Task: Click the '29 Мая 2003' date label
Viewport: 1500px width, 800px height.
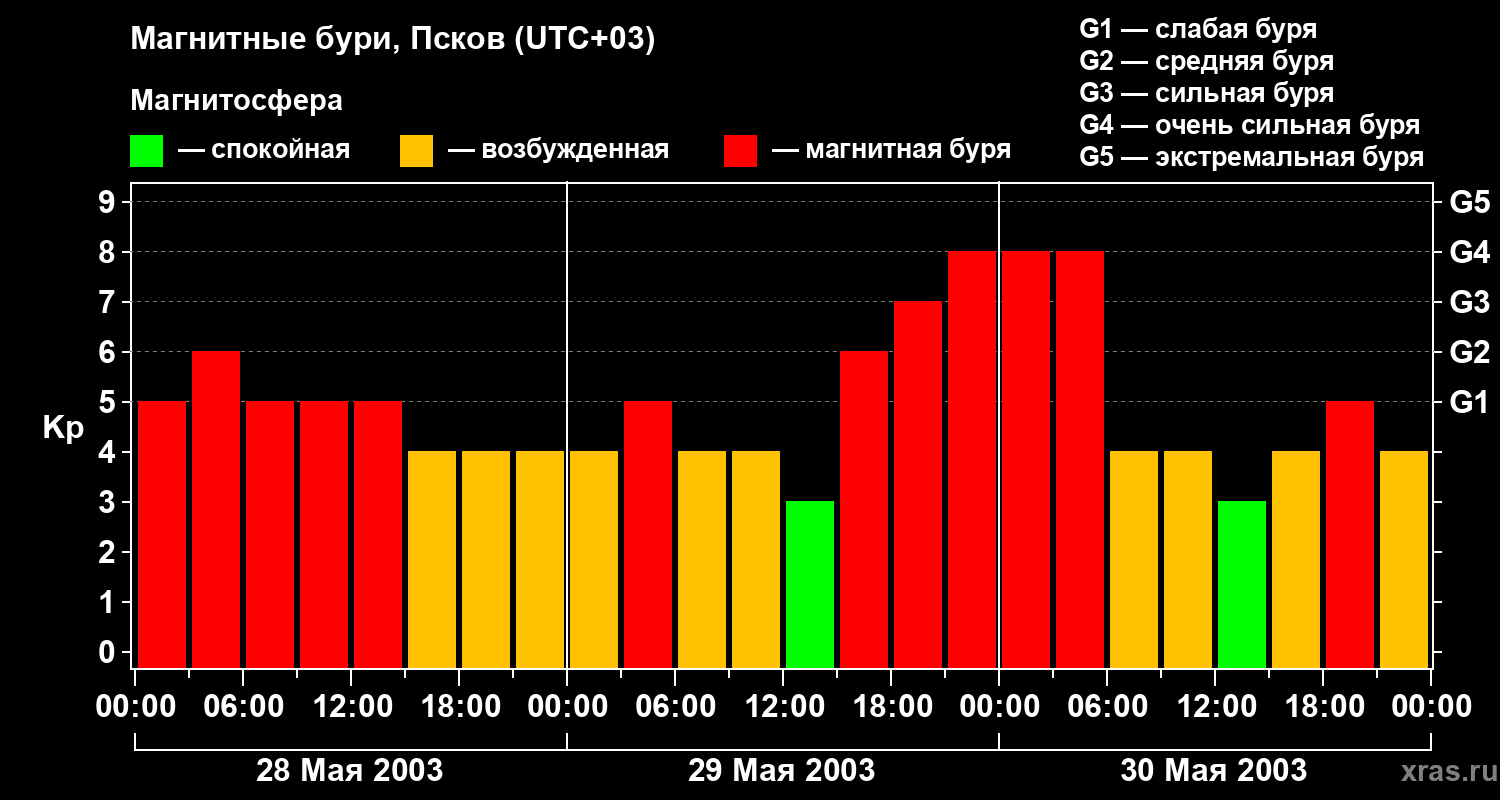Action: click(x=782, y=771)
